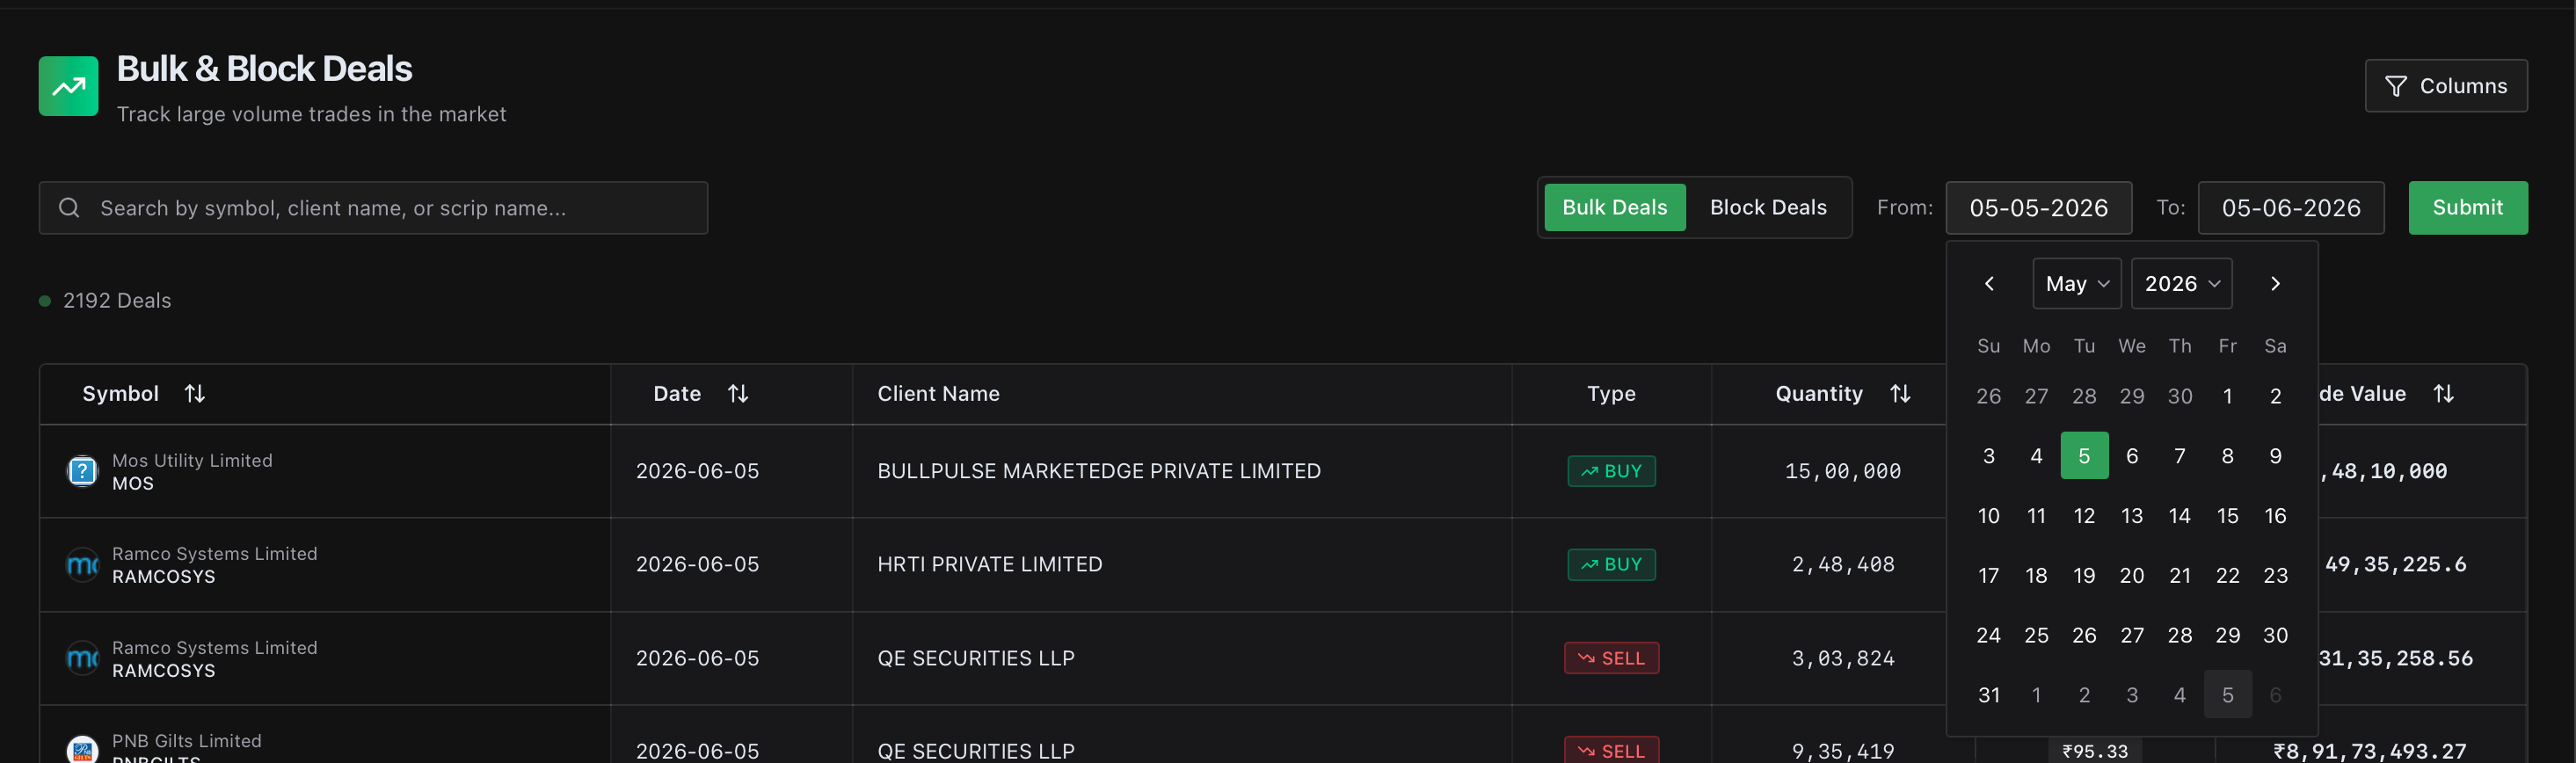The height and width of the screenshot is (763, 2576).
Task: Submit the selected date range
Action: 2468,208
